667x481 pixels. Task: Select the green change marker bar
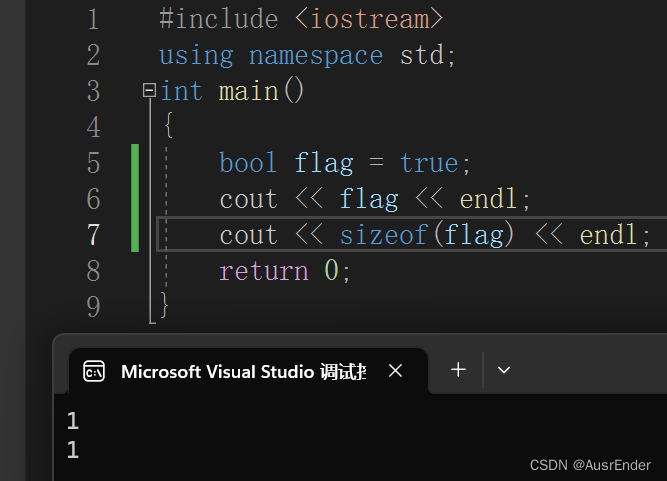[135, 198]
